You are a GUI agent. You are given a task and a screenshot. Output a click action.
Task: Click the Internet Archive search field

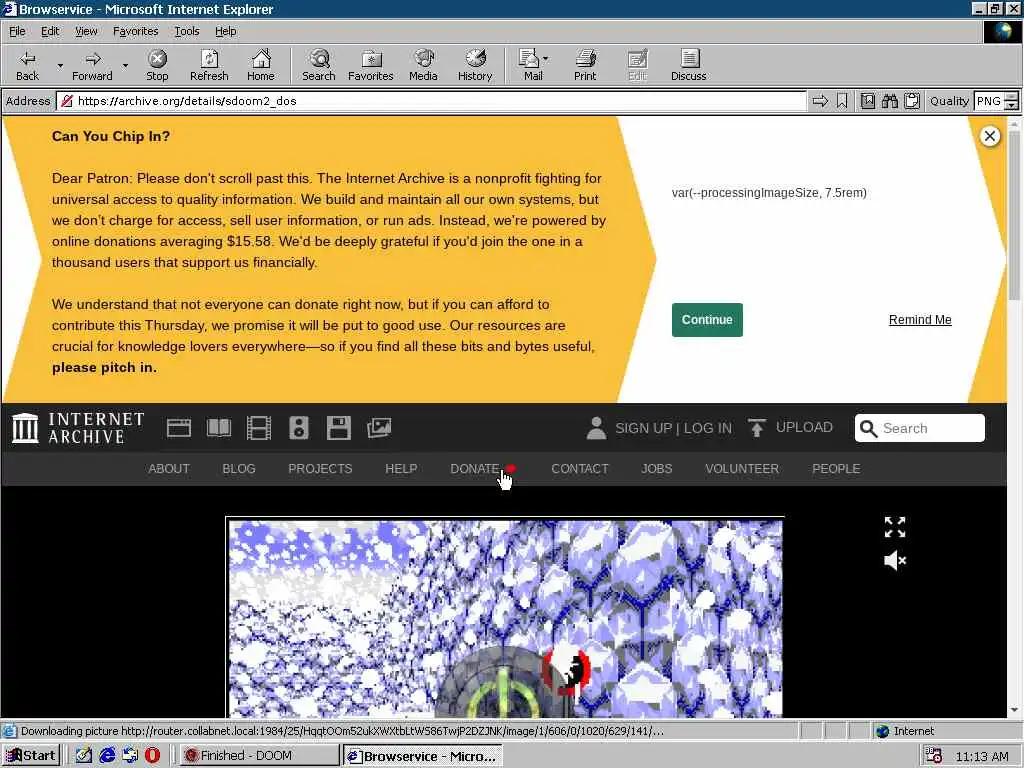(x=920, y=428)
